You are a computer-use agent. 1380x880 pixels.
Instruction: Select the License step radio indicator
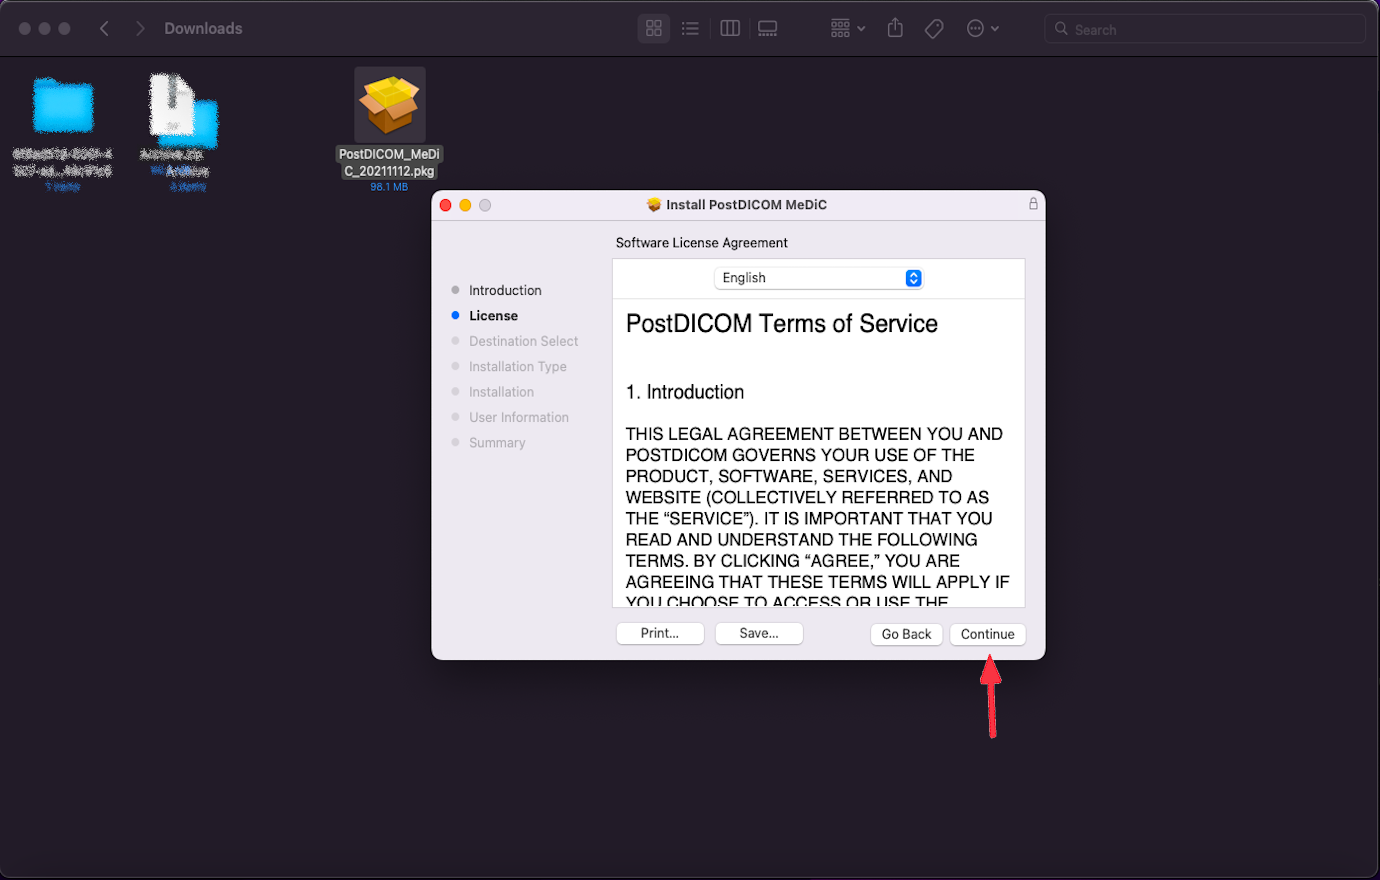(457, 315)
